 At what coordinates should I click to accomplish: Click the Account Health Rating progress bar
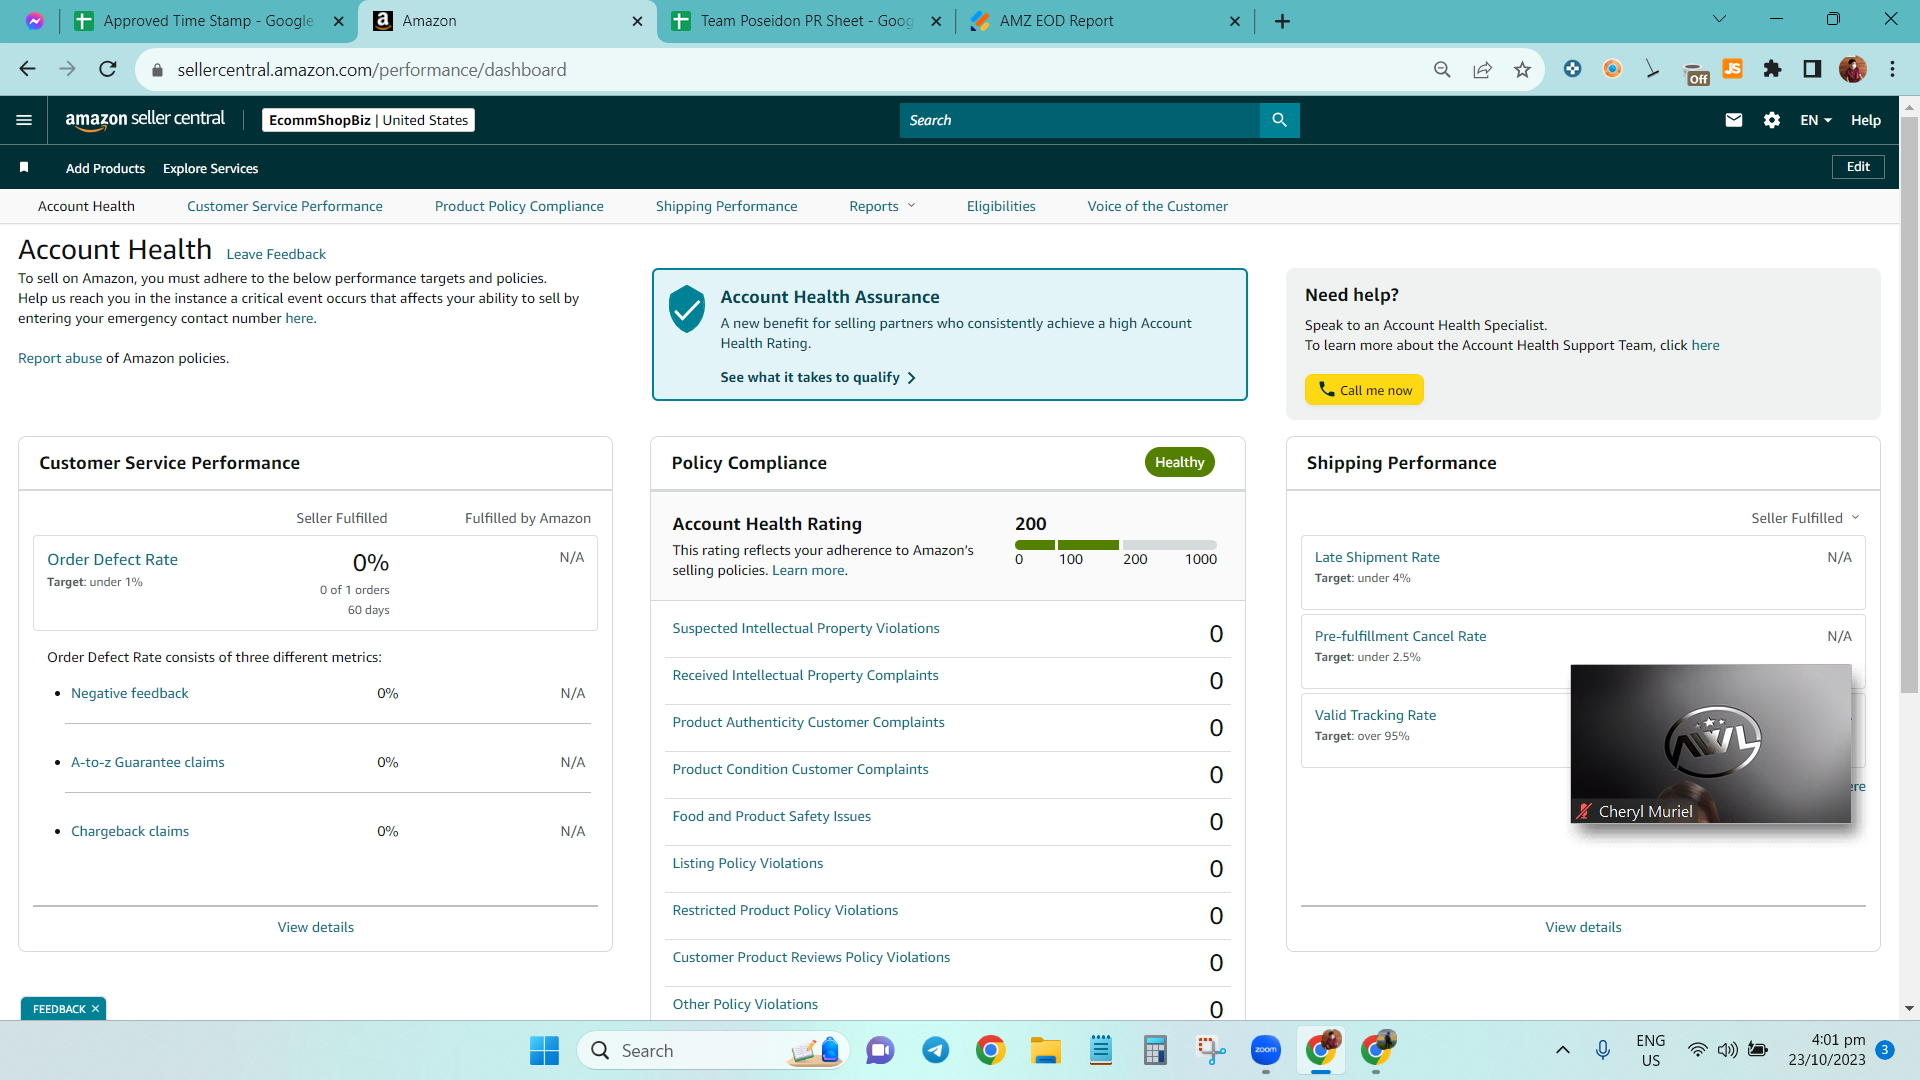tap(1116, 545)
